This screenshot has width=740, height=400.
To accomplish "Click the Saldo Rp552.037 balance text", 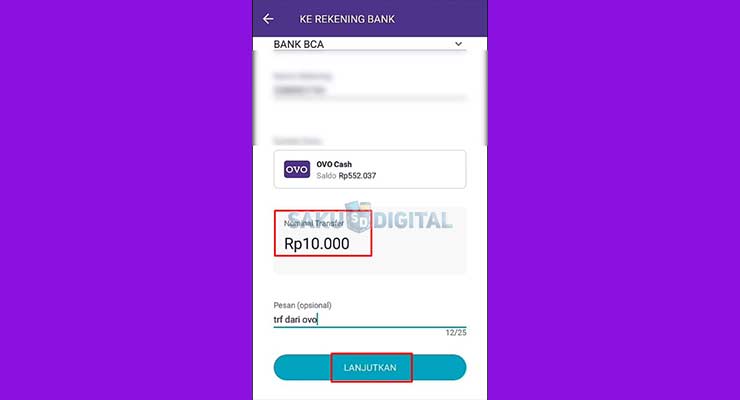I will (346, 175).
